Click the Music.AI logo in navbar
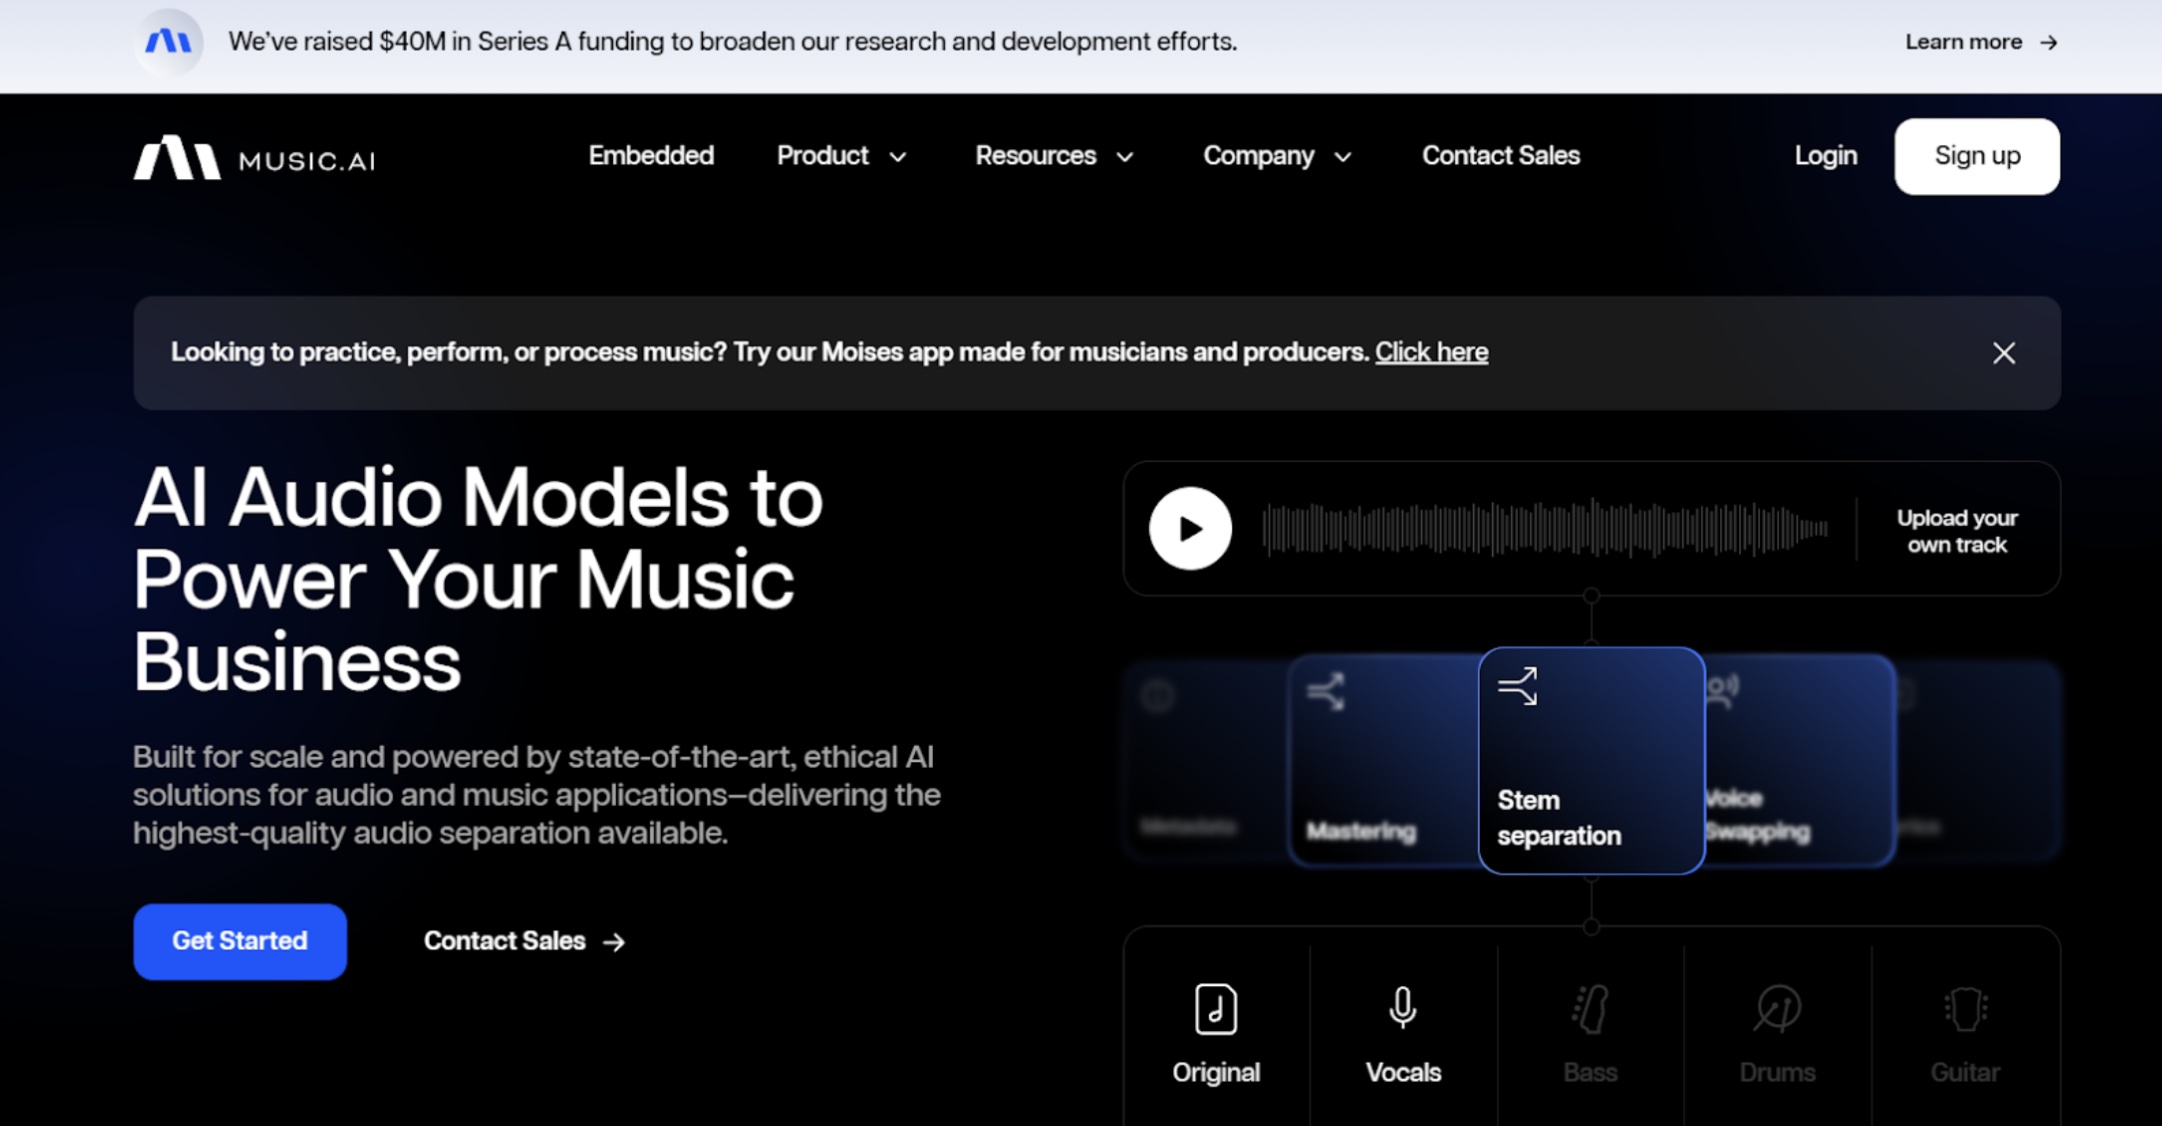 click(255, 158)
